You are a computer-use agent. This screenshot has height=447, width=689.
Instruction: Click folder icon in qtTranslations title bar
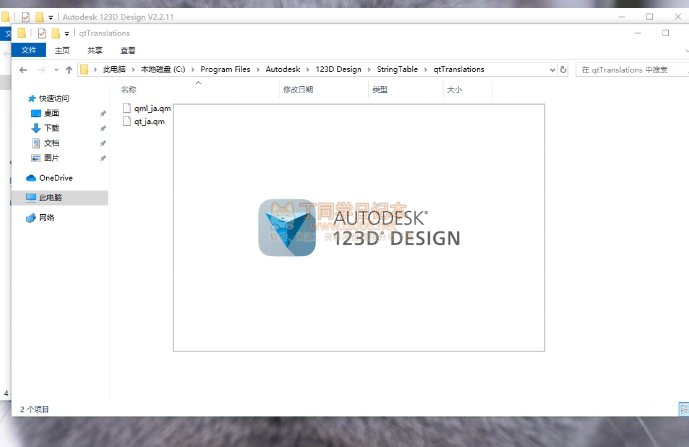coord(22,33)
